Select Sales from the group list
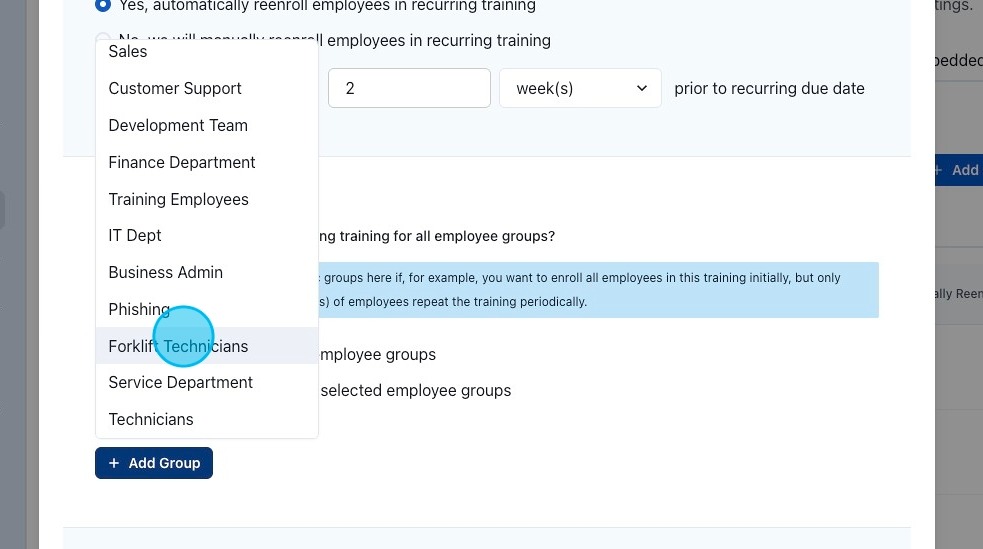The height and width of the screenshot is (549, 983). click(x=128, y=52)
